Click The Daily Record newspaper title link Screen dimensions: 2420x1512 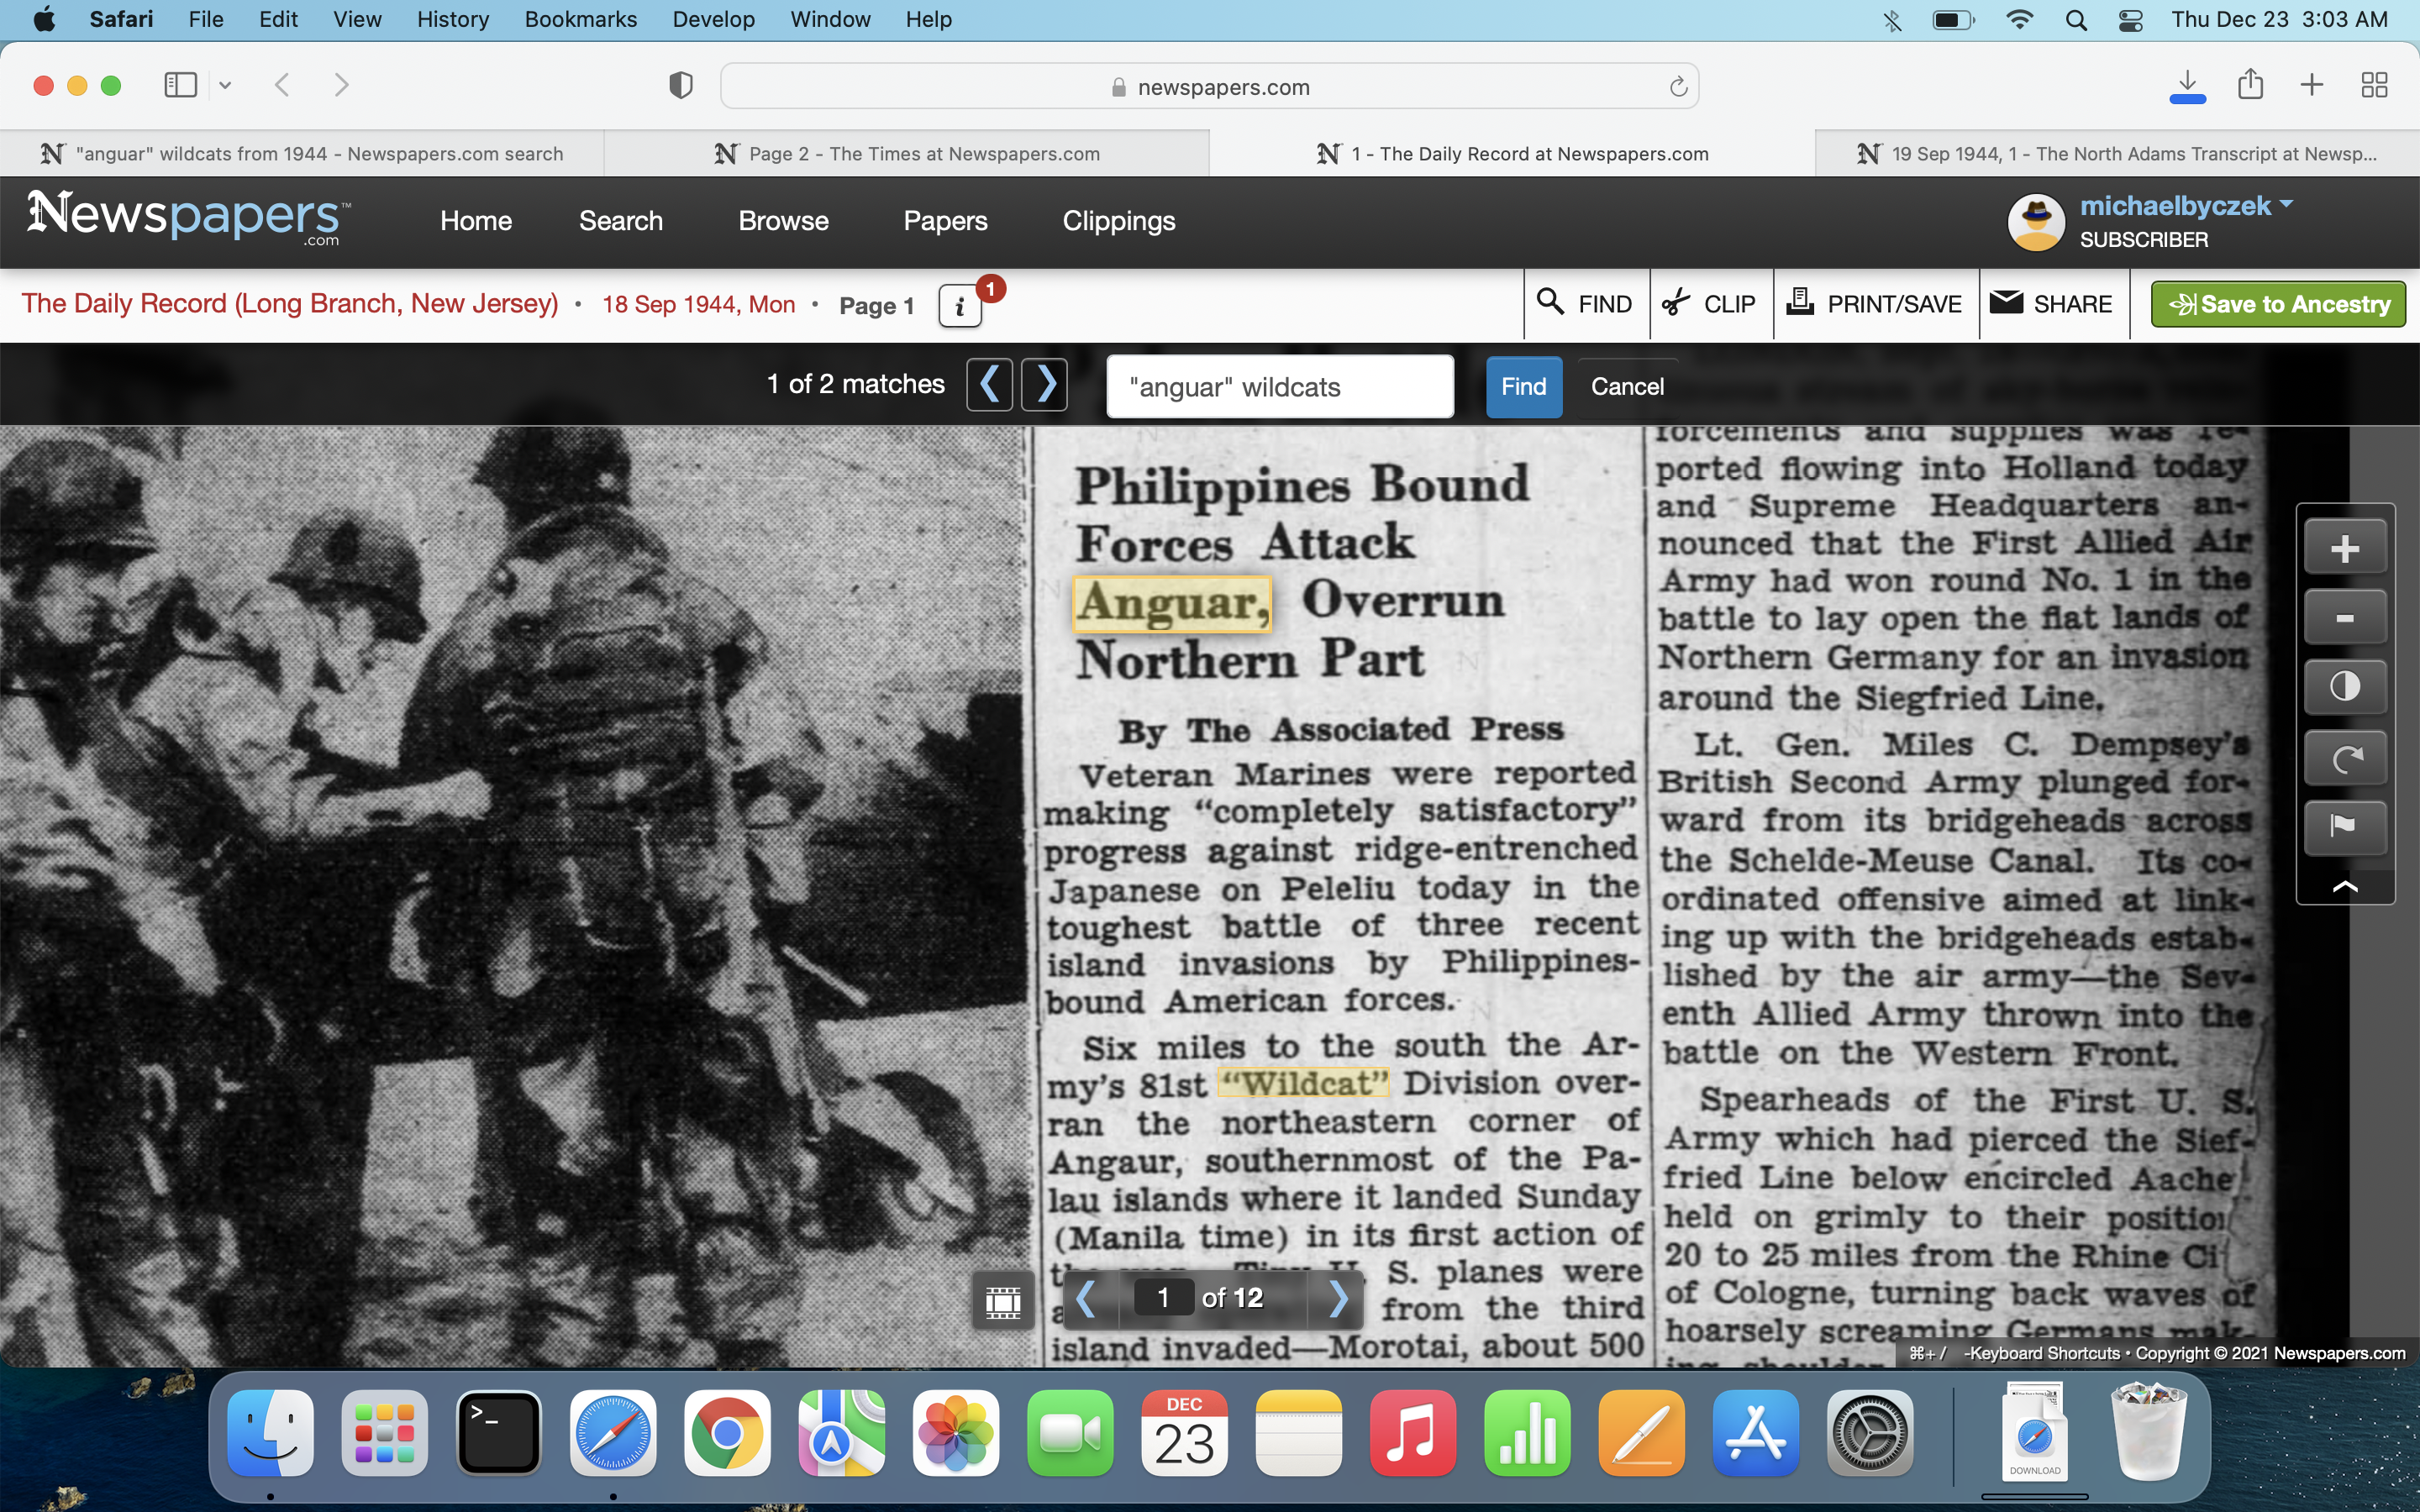[290, 304]
